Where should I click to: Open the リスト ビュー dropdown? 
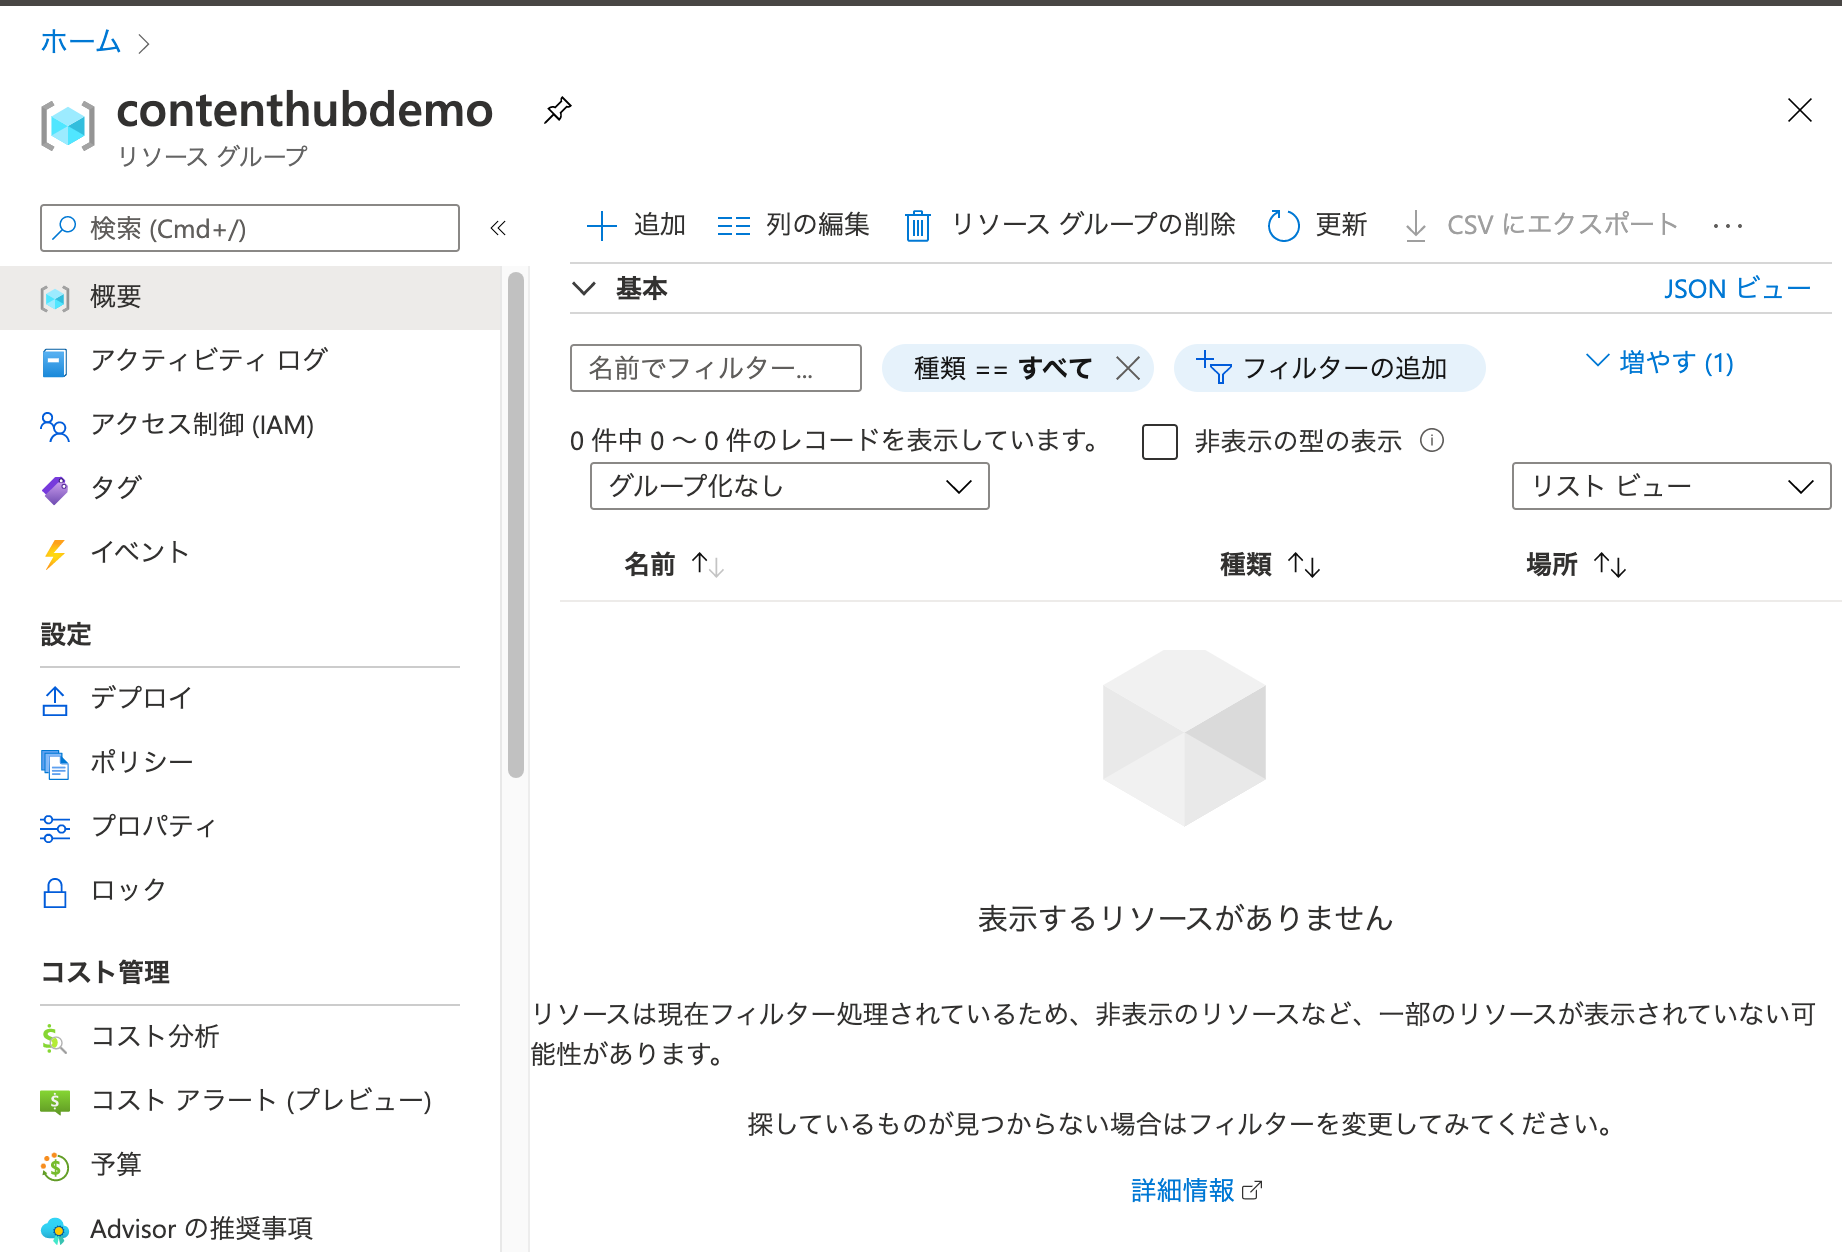pos(1671,486)
